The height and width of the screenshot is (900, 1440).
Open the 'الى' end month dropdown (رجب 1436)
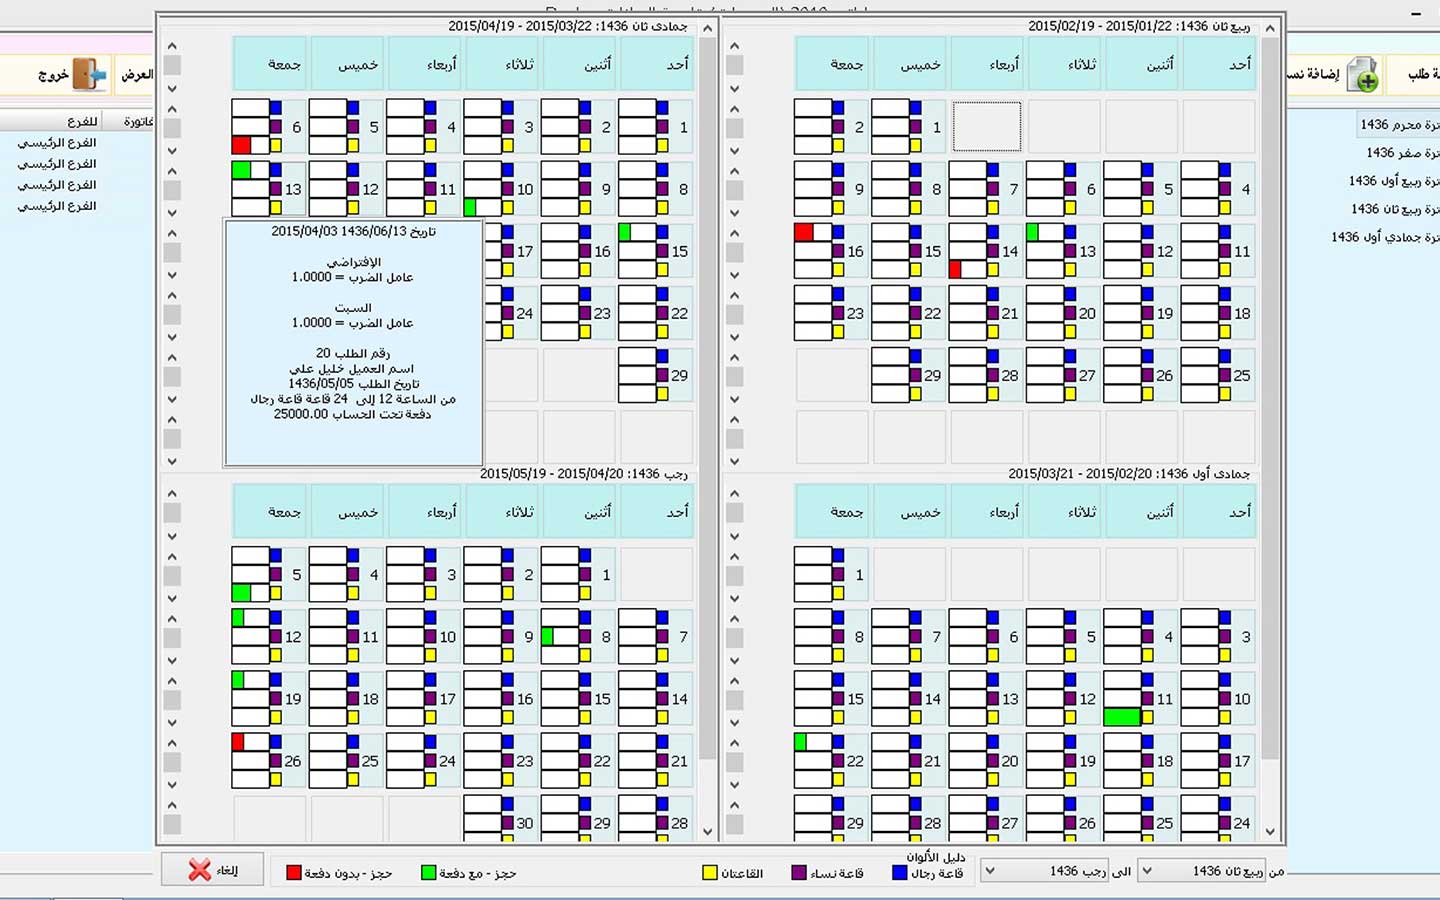989,871
